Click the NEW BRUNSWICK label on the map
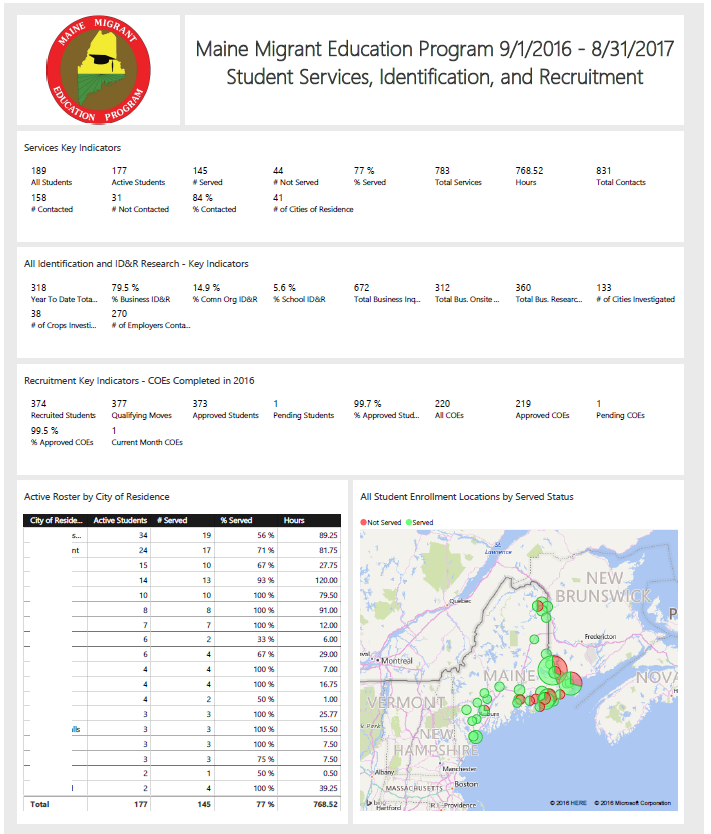 pyautogui.click(x=604, y=587)
